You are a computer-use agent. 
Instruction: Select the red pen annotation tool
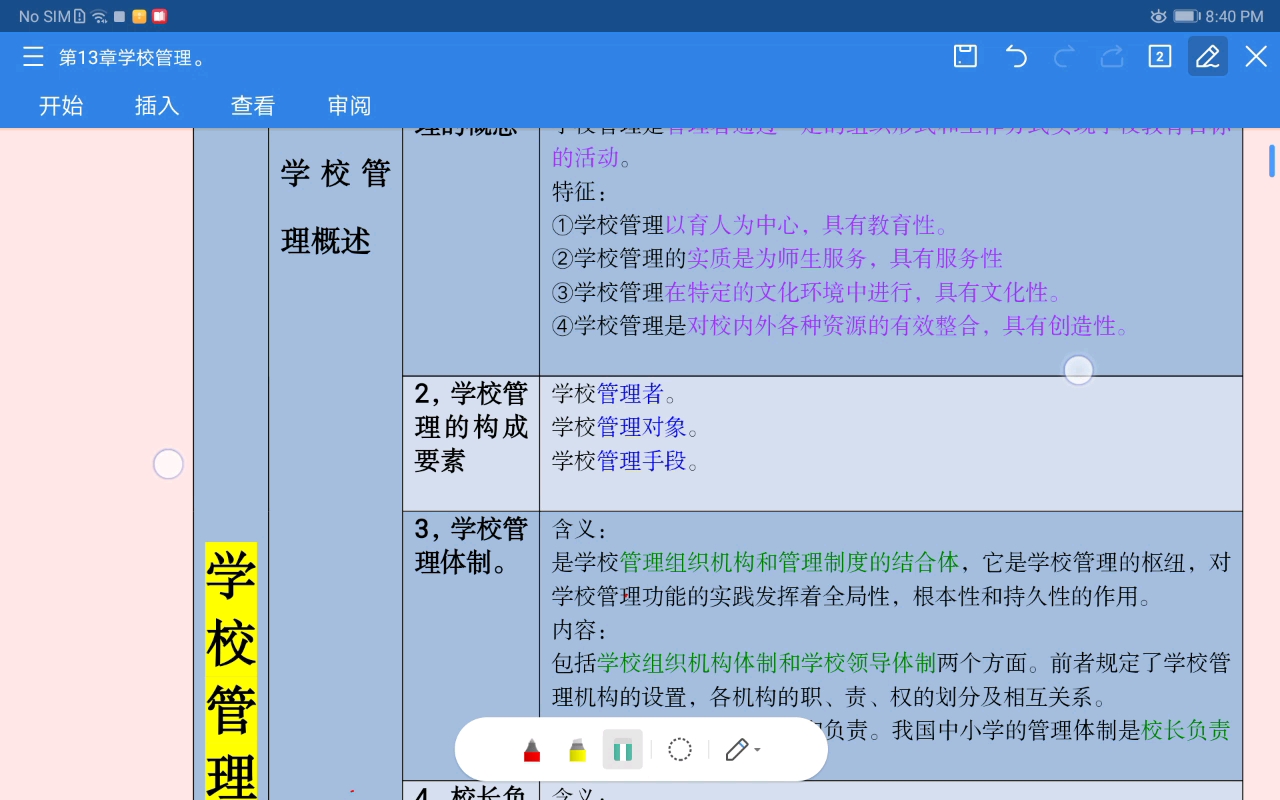click(532, 749)
